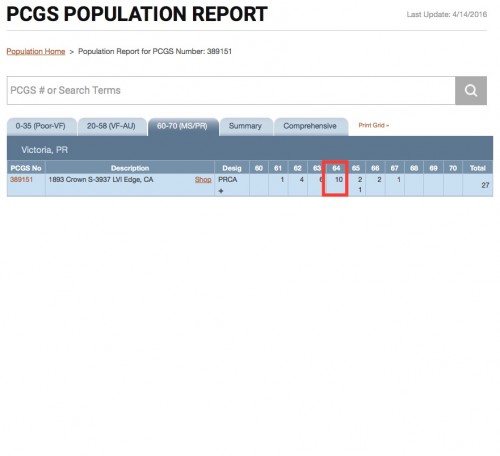The height and width of the screenshot is (456, 500).
Task: Click the Print Grid link
Action: 374,125
